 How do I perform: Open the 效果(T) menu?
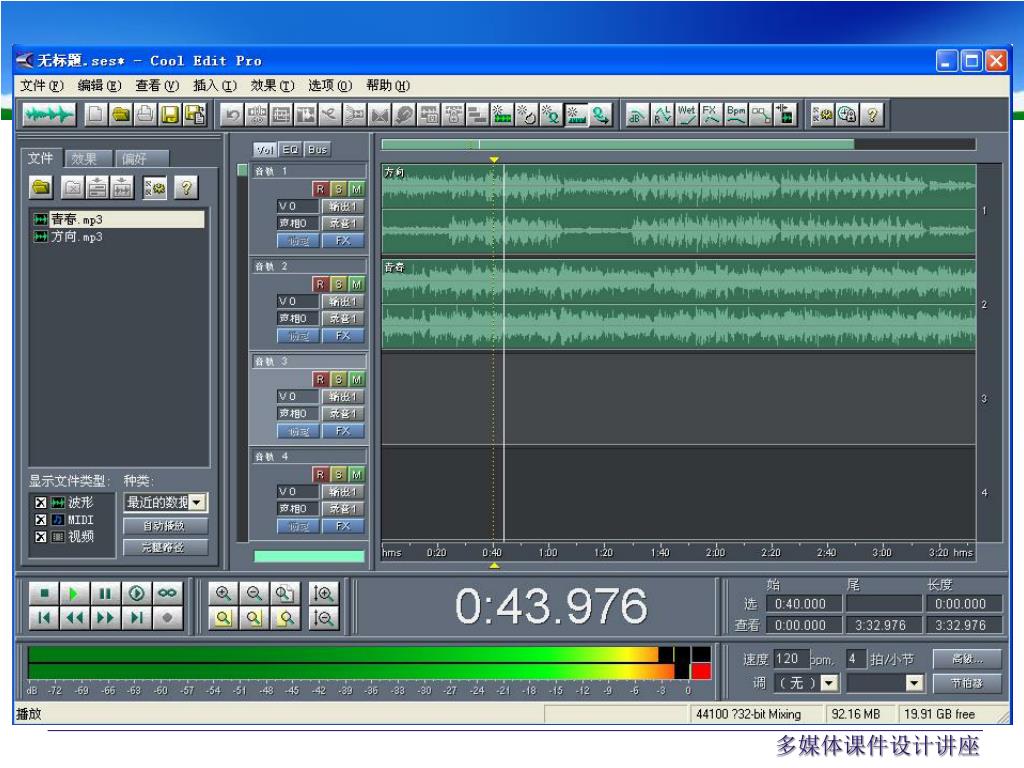click(x=272, y=86)
